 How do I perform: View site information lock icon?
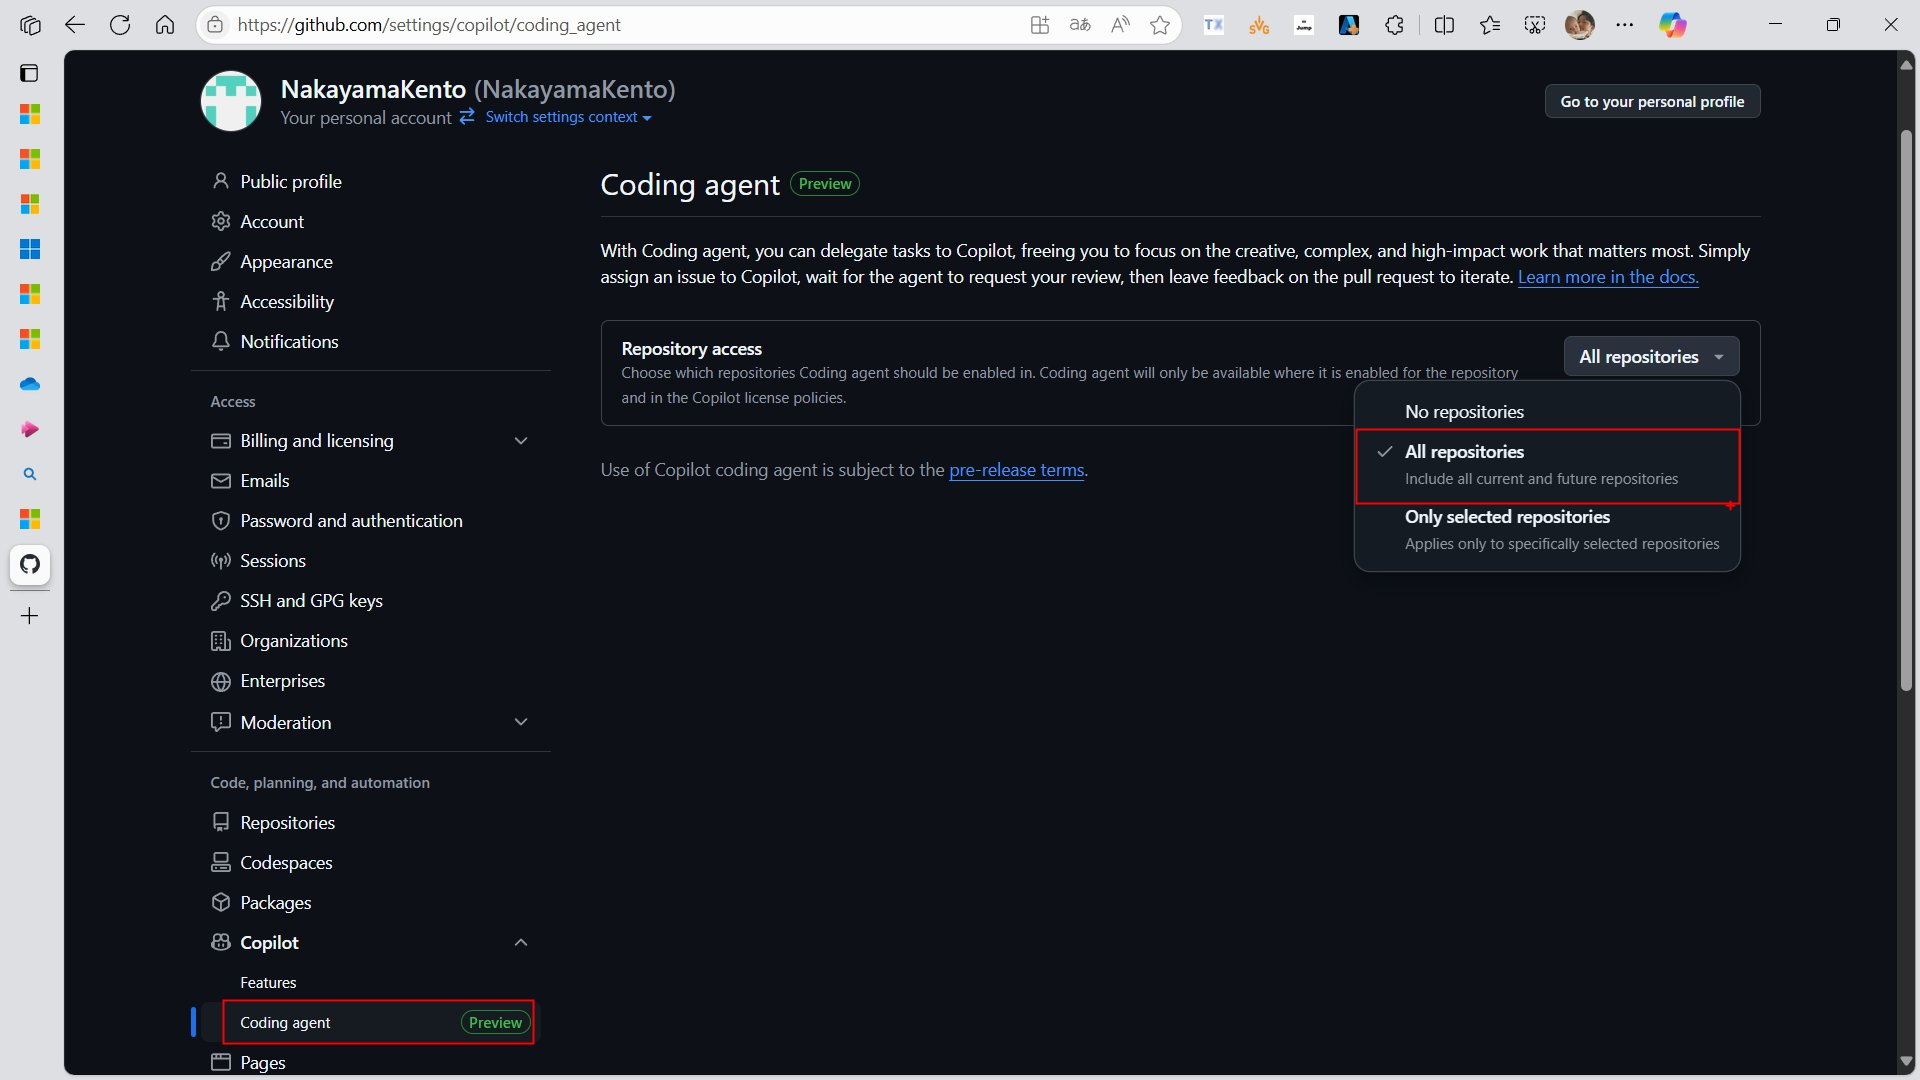215,25
